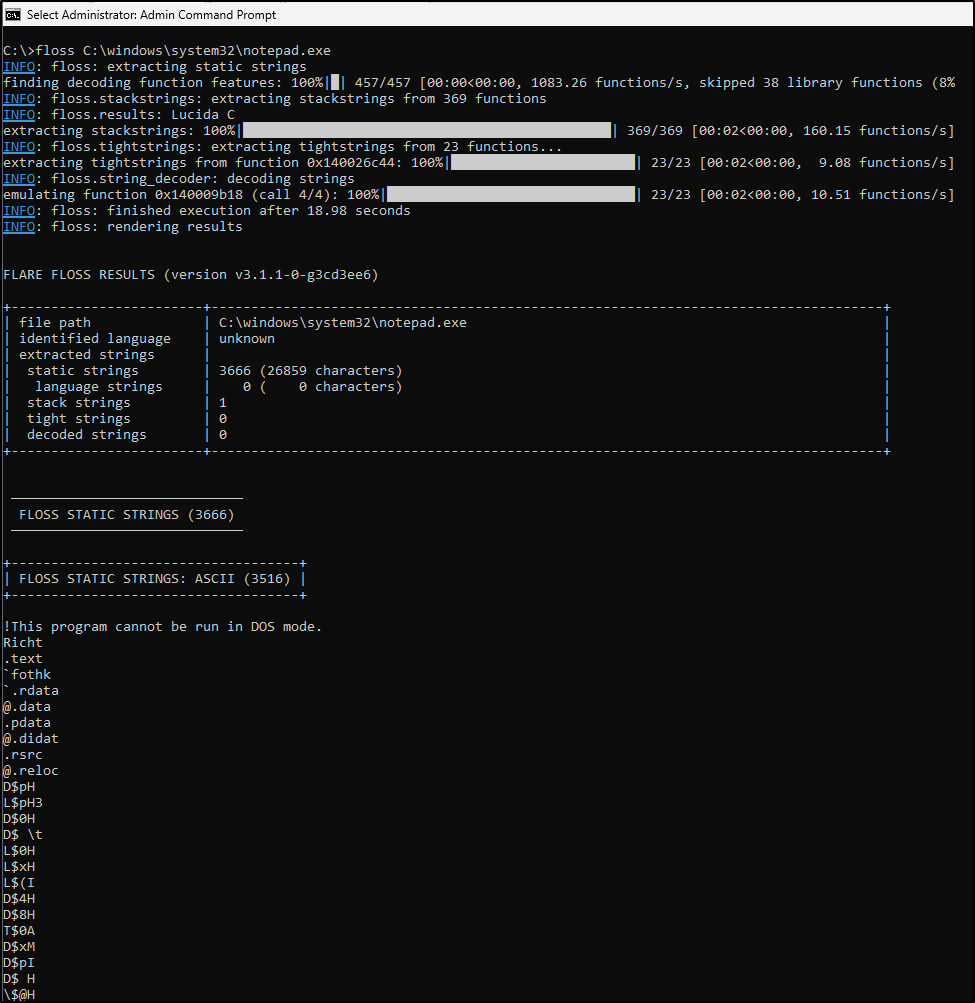Click the 'extracted strings' row label
This screenshot has height=1003, width=975.
click(x=87, y=354)
